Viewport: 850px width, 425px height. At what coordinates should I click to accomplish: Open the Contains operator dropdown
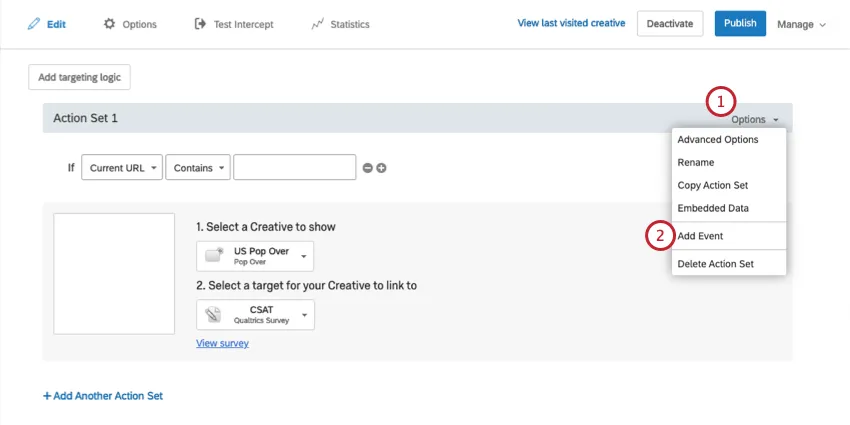pyautogui.click(x=198, y=168)
